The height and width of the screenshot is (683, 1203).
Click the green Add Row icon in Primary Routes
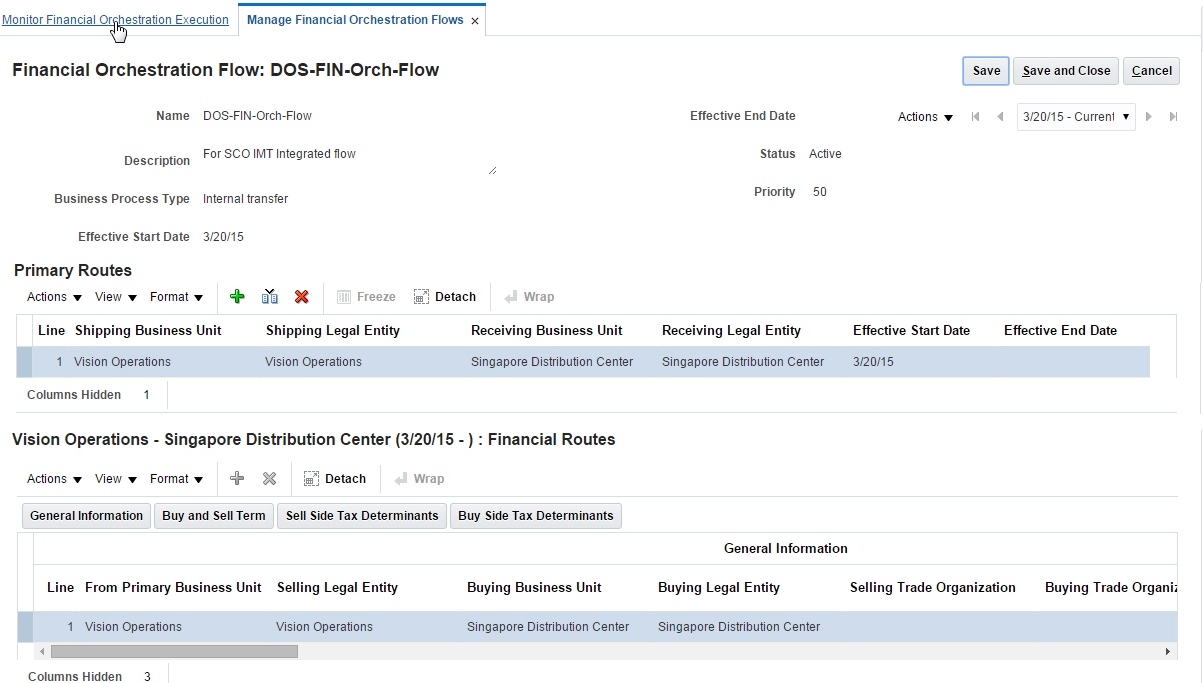237,296
